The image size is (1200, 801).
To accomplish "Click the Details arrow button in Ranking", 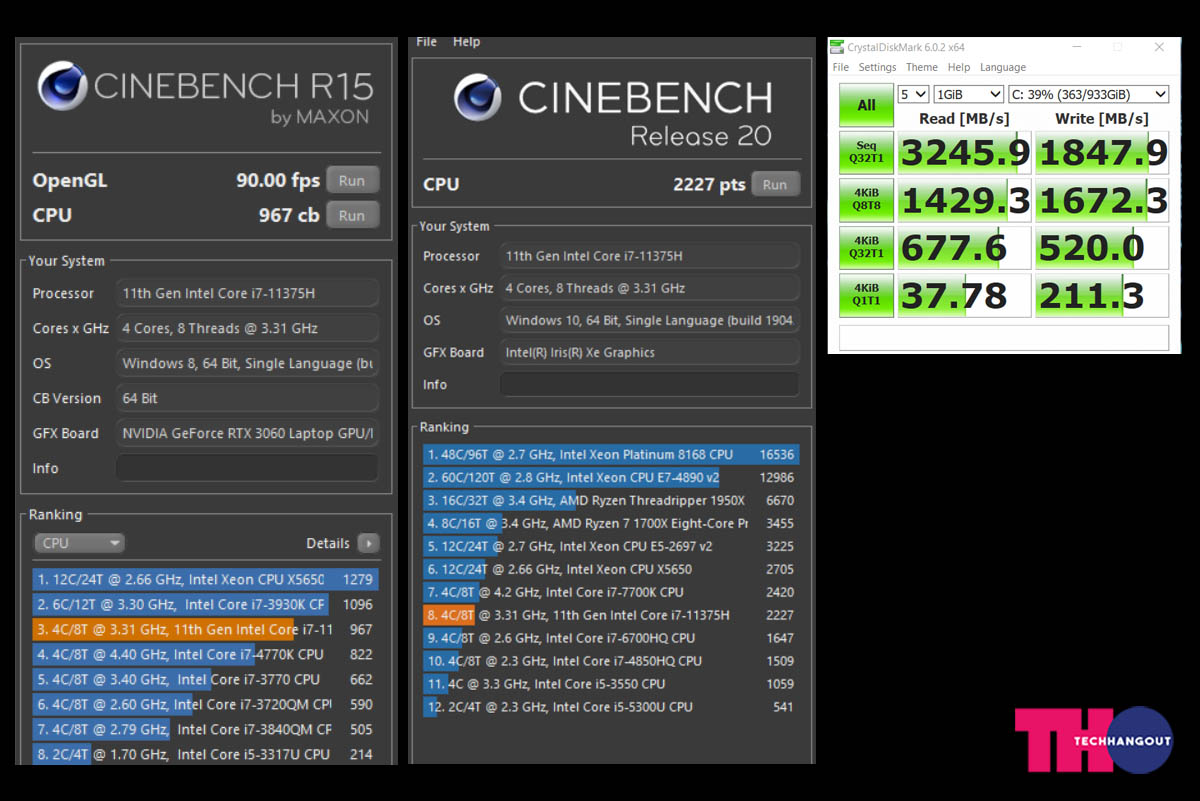I will click(368, 543).
